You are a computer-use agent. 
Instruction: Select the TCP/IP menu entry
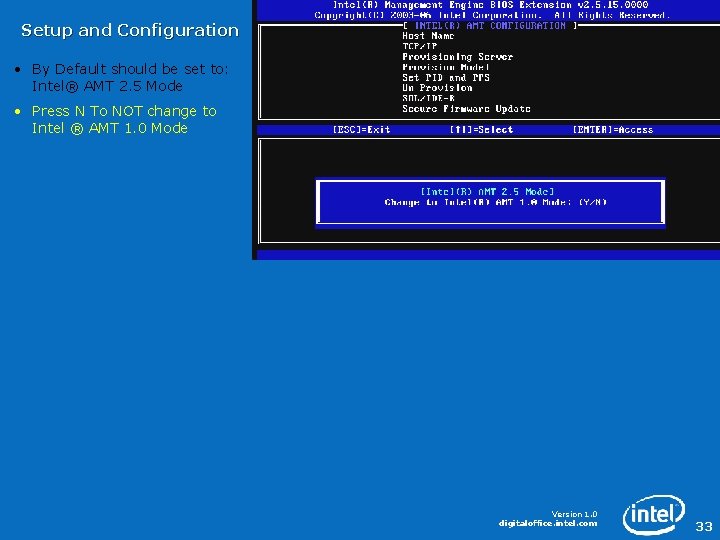click(x=420, y=46)
